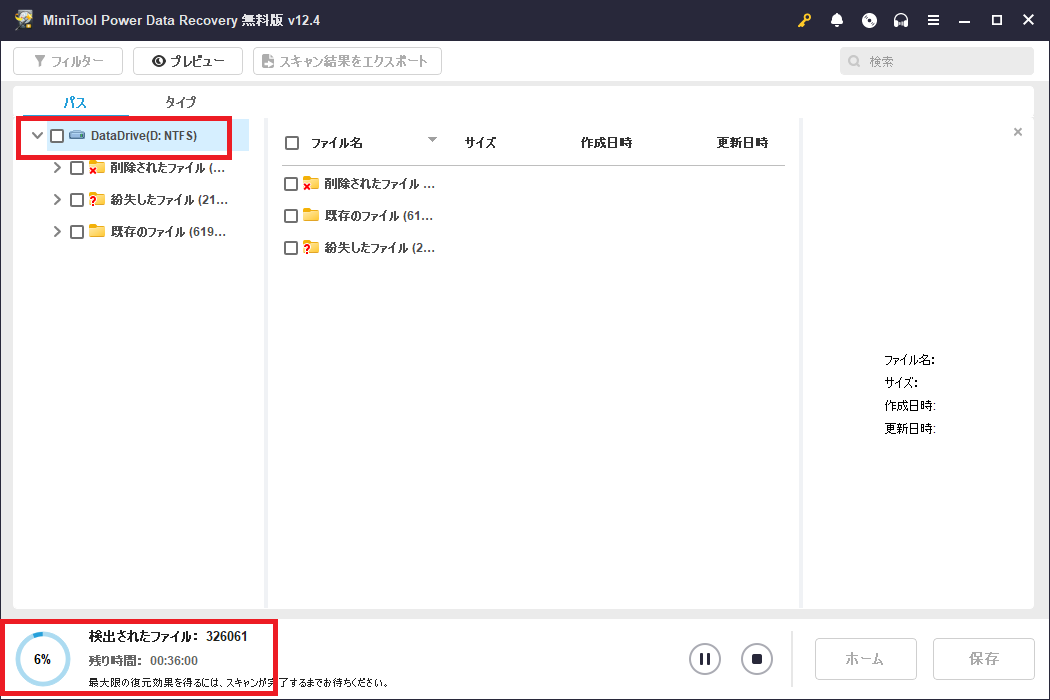Toggle the select-all checkbox beside ファイル名
The image size is (1050, 700).
(x=292, y=143)
